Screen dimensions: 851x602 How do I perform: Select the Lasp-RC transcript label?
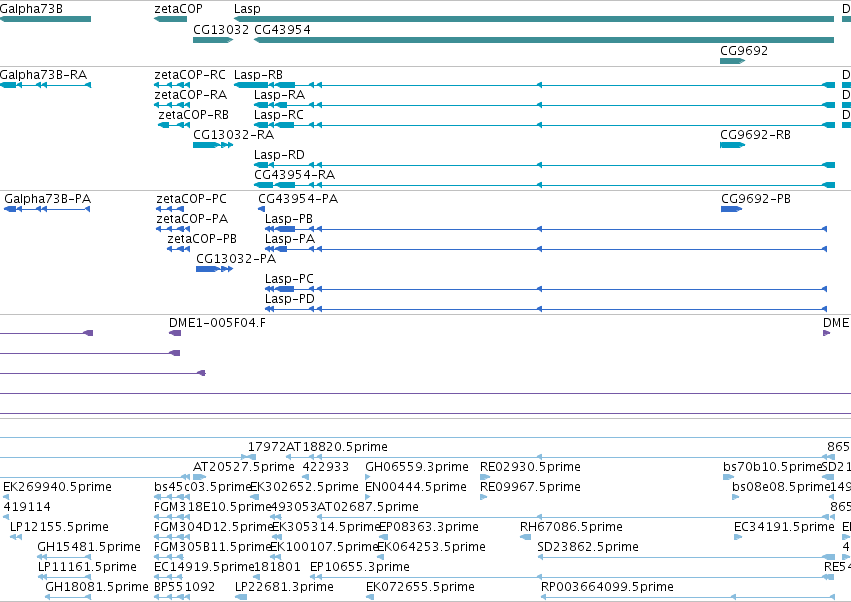[279, 115]
